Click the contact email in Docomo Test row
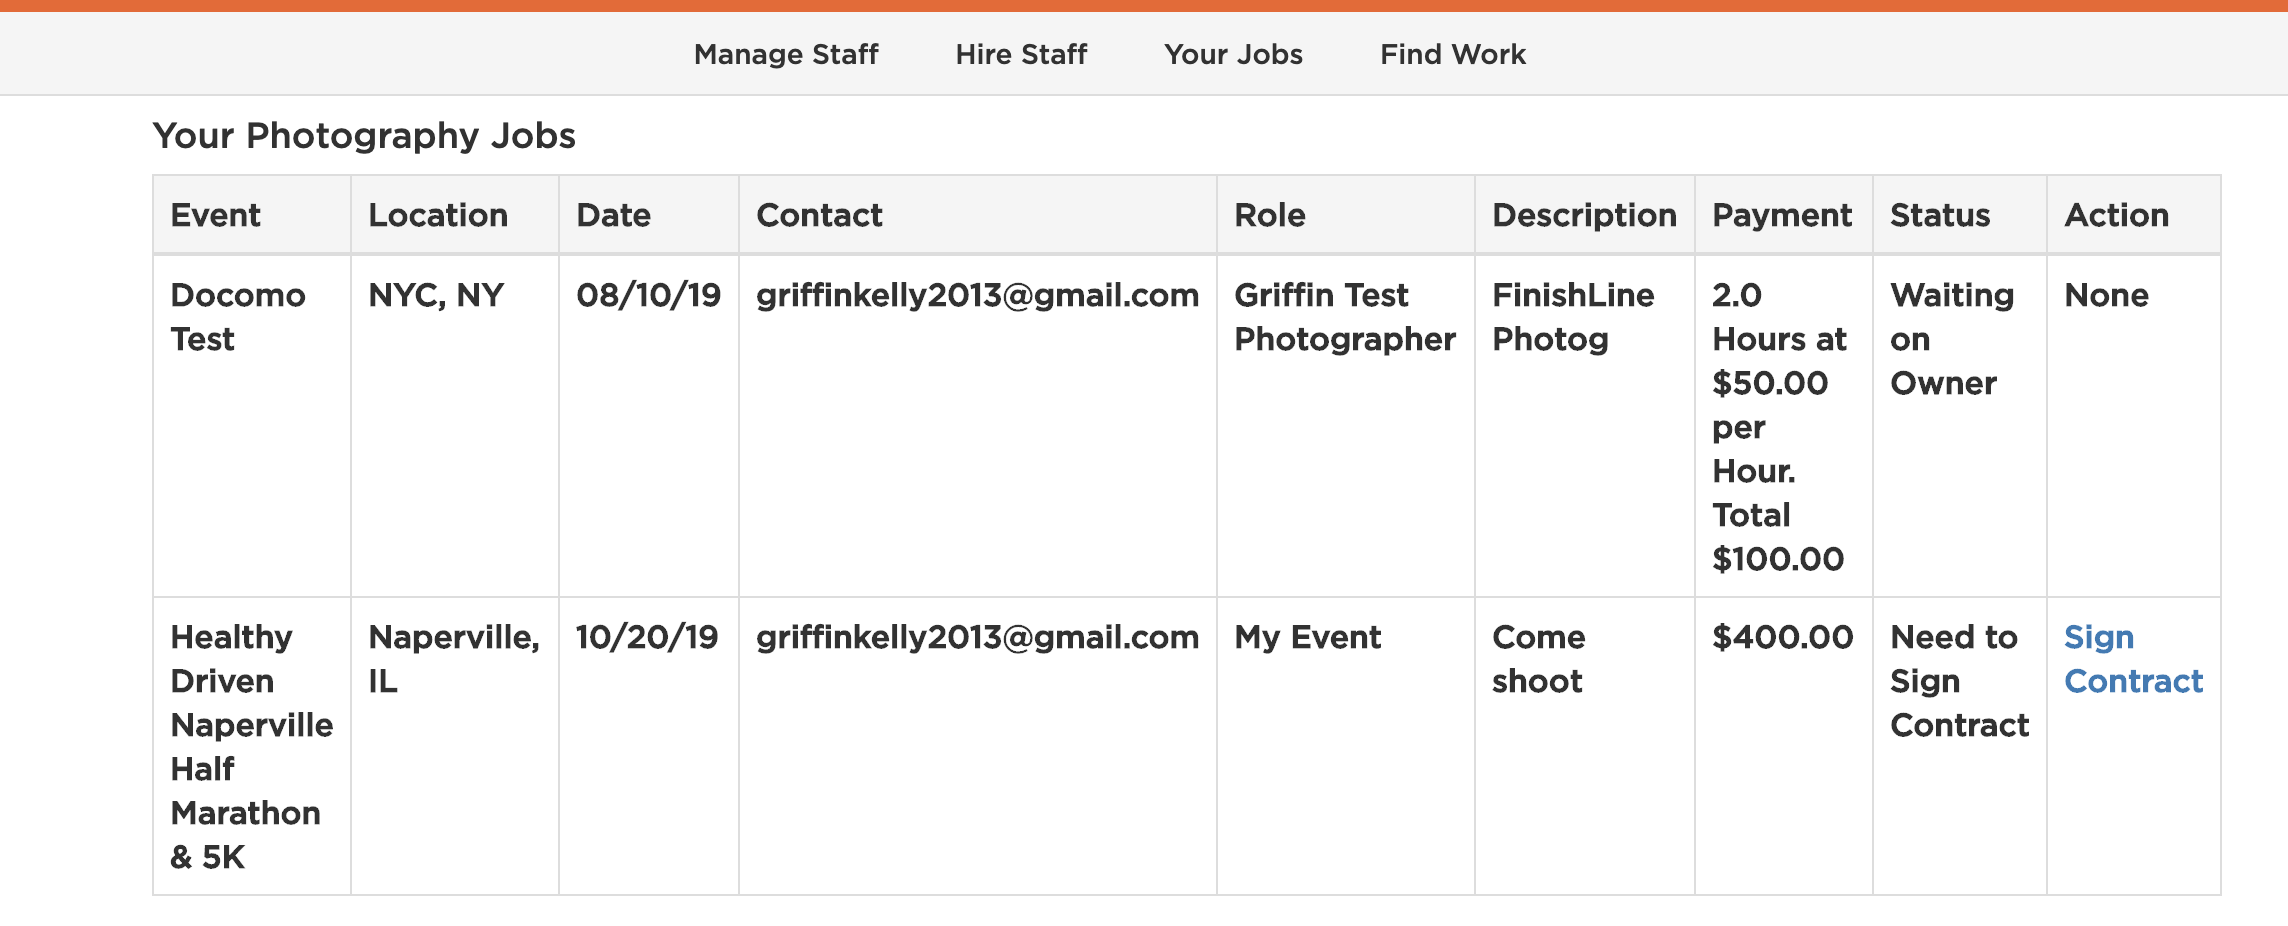This screenshot has width=2288, height=926. [x=977, y=295]
